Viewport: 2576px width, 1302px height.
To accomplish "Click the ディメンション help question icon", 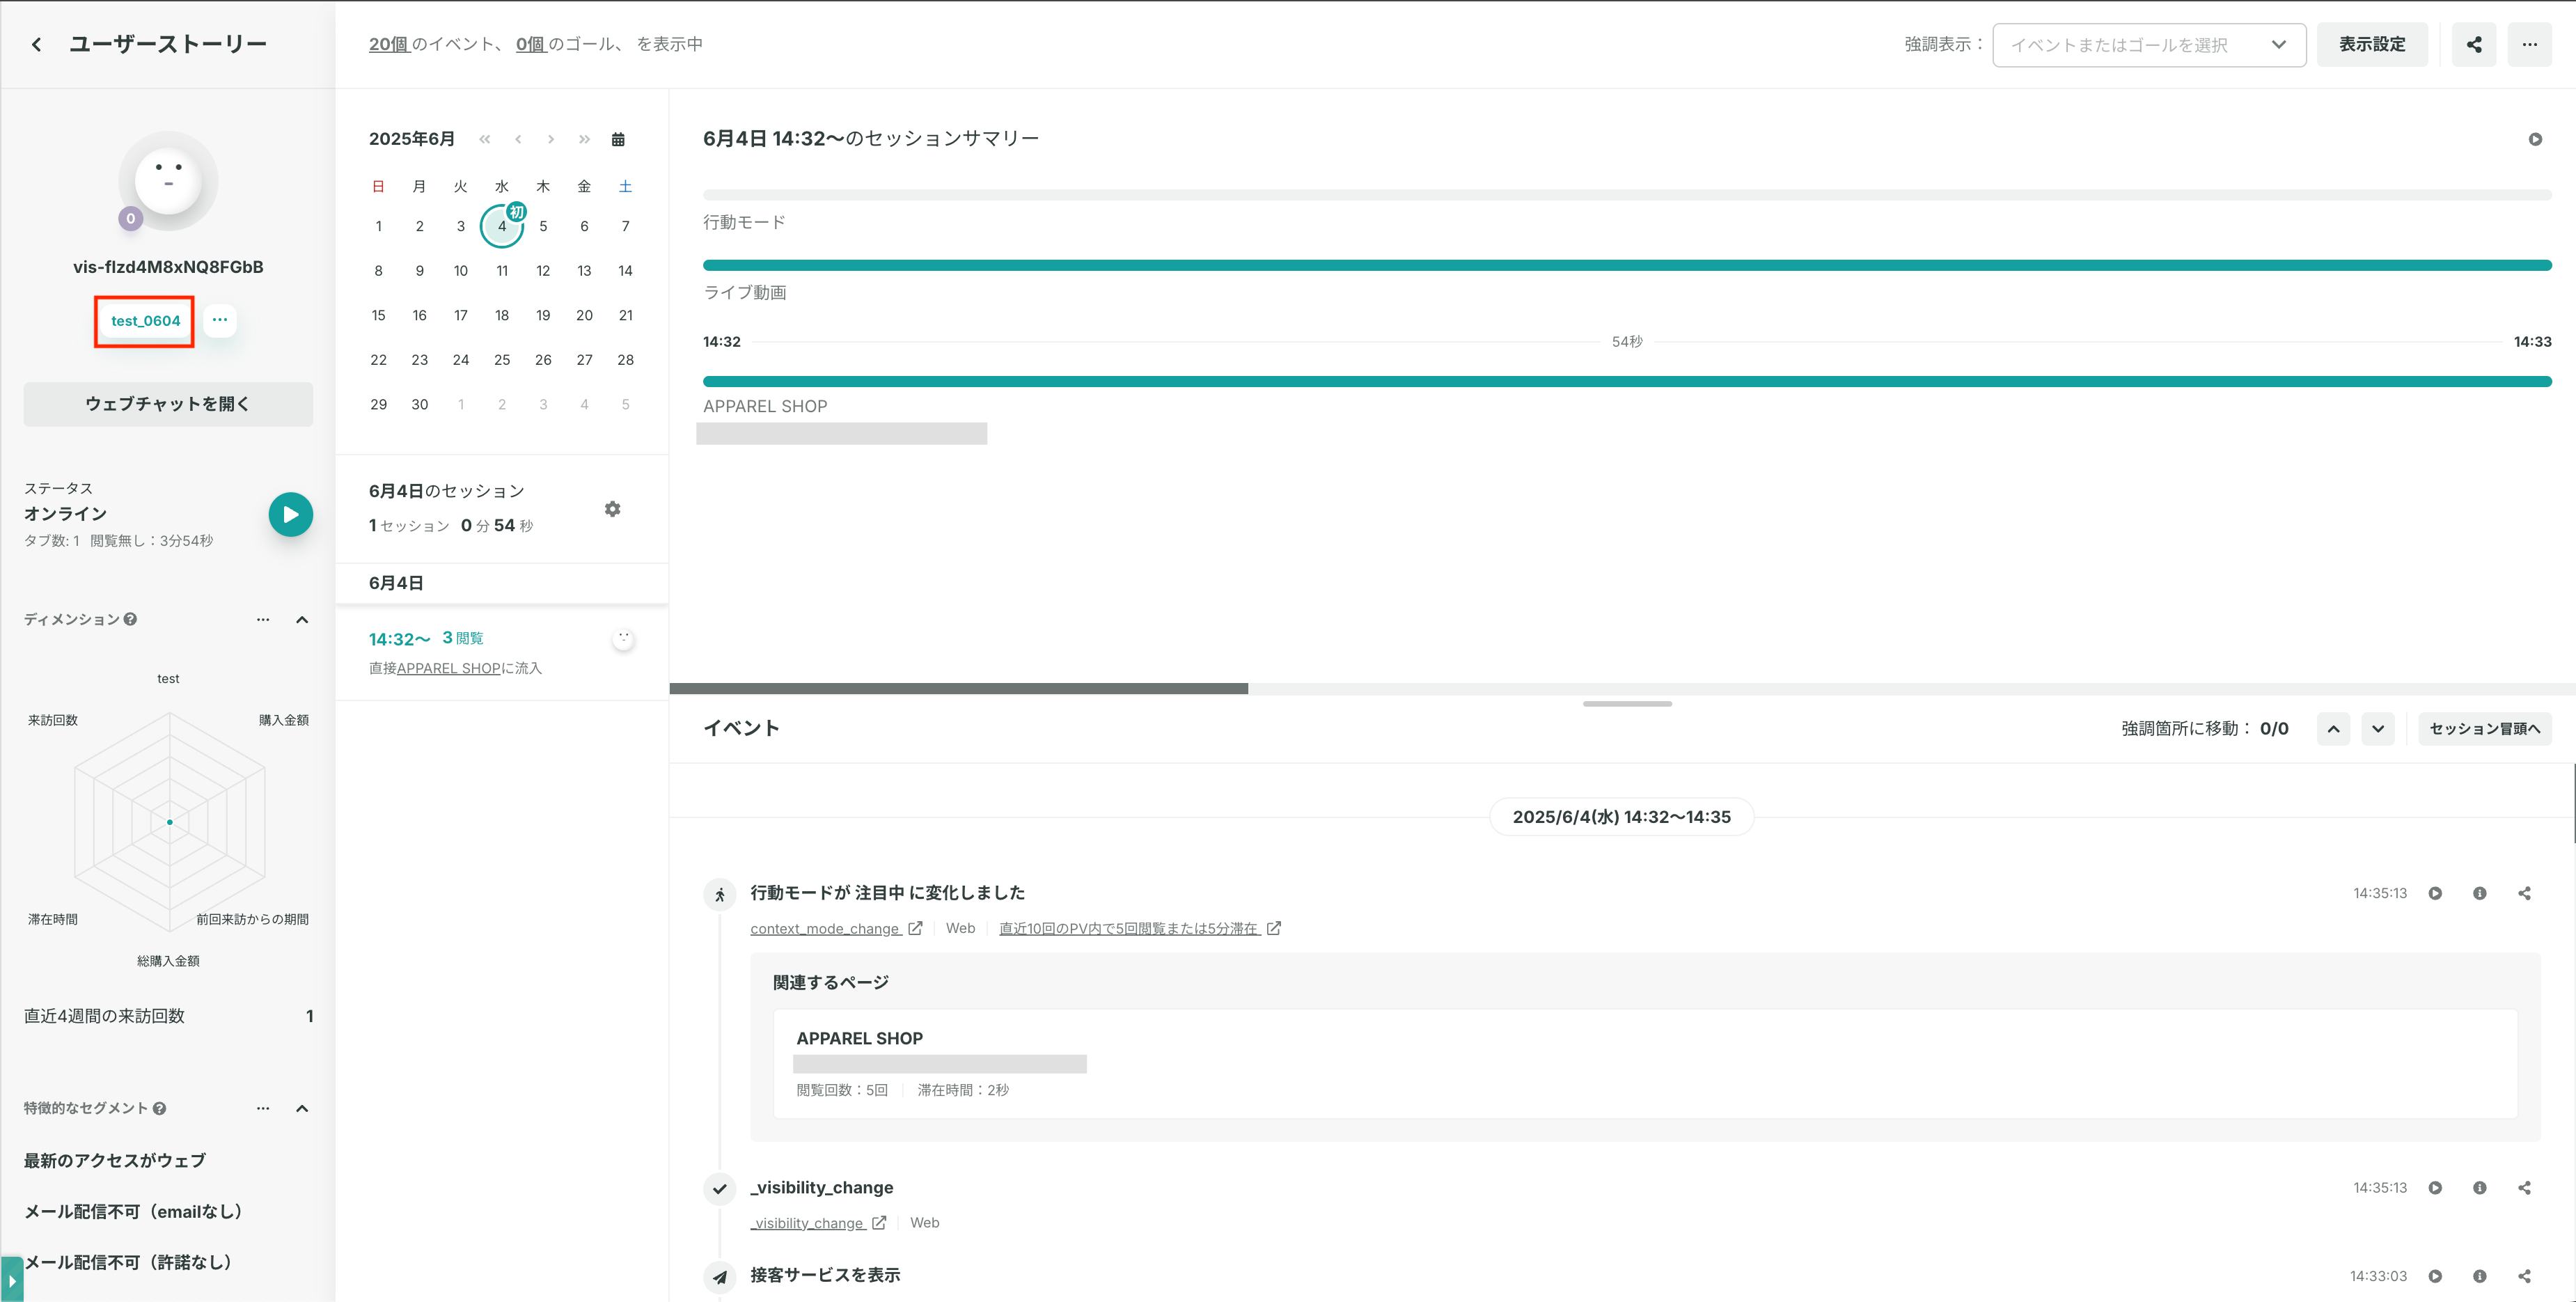I will (130, 619).
